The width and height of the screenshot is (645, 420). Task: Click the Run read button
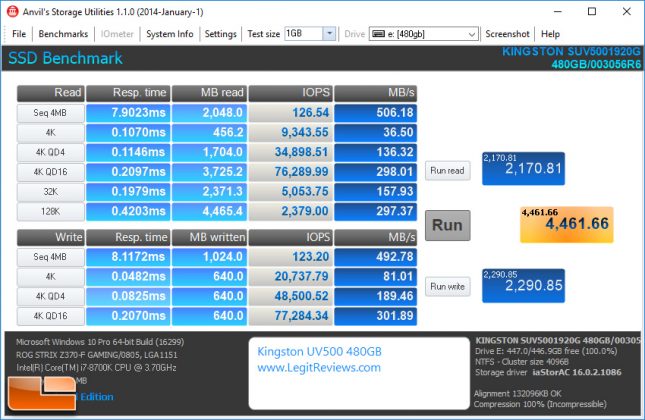[x=448, y=170]
